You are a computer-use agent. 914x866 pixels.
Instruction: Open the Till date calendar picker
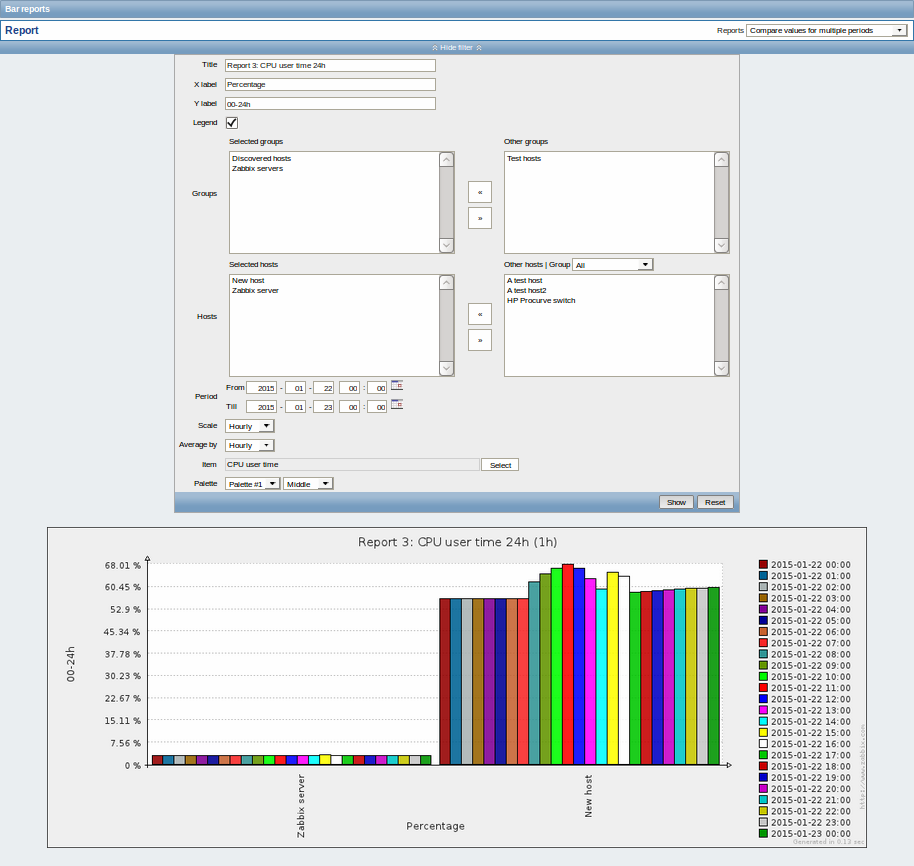coord(397,404)
